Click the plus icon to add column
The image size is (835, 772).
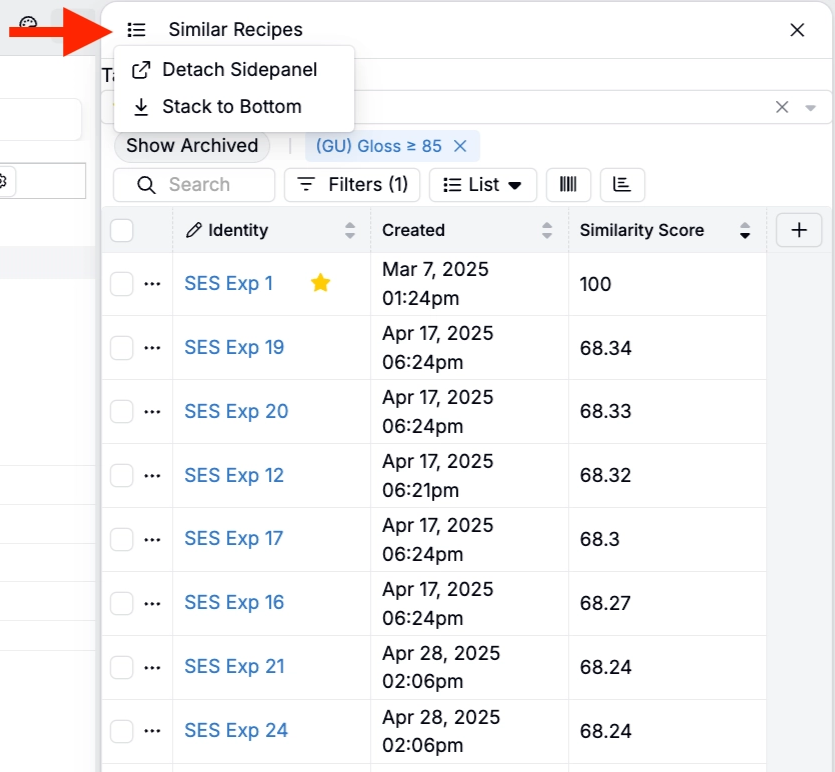click(799, 230)
